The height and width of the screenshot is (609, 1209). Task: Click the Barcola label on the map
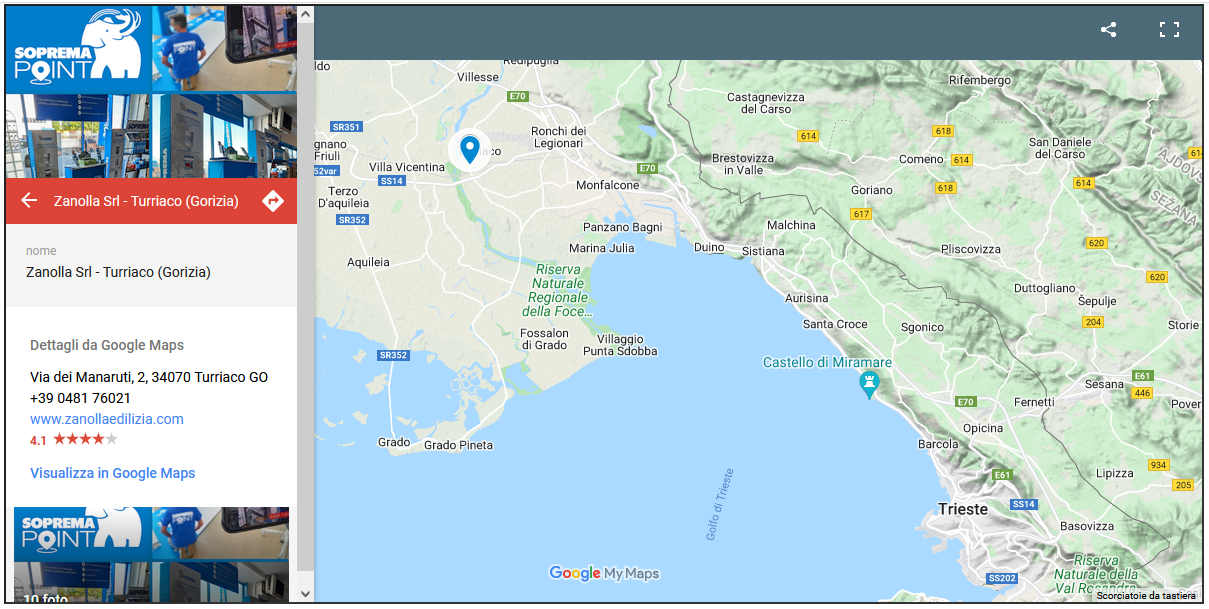click(938, 444)
